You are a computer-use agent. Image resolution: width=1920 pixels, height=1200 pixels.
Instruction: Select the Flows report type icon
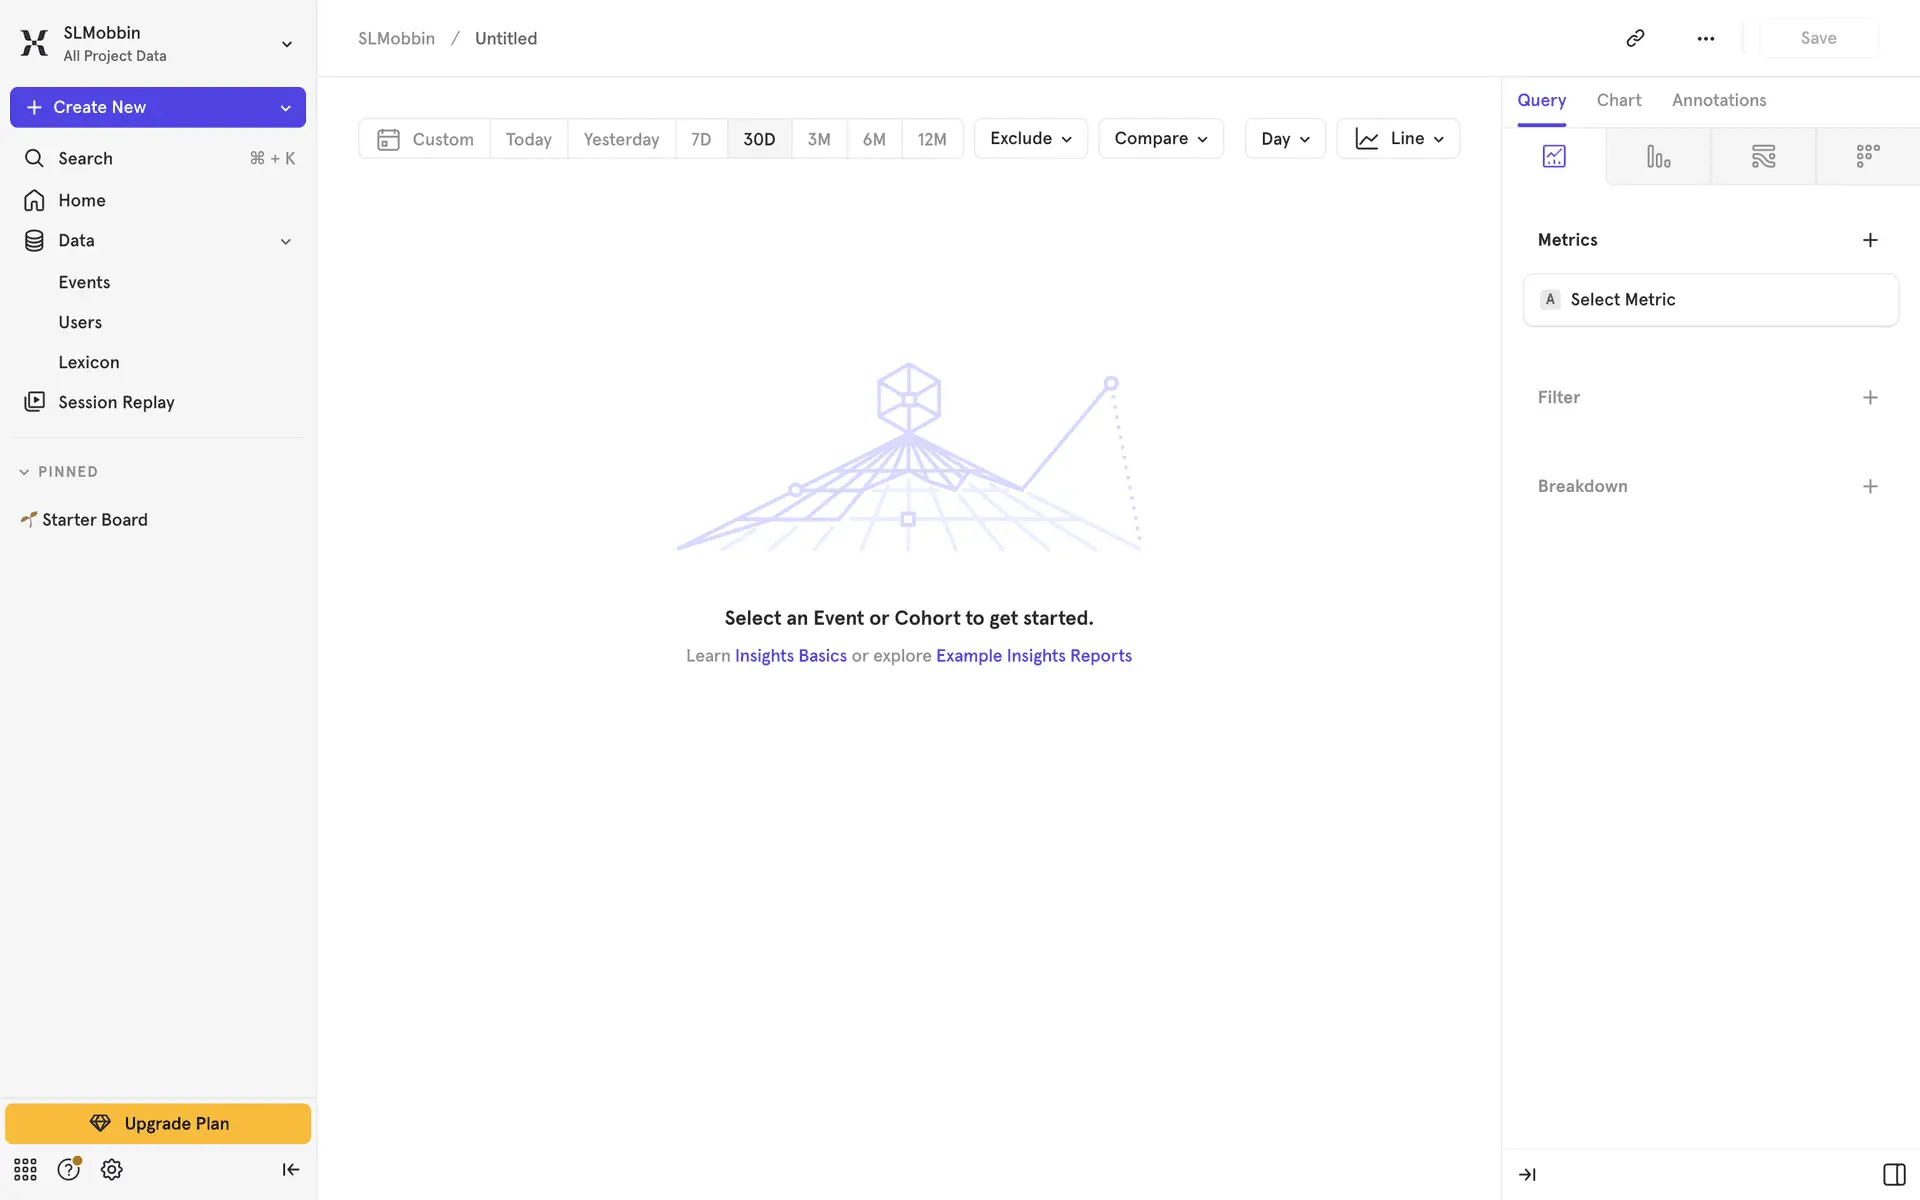(1763, 156)
